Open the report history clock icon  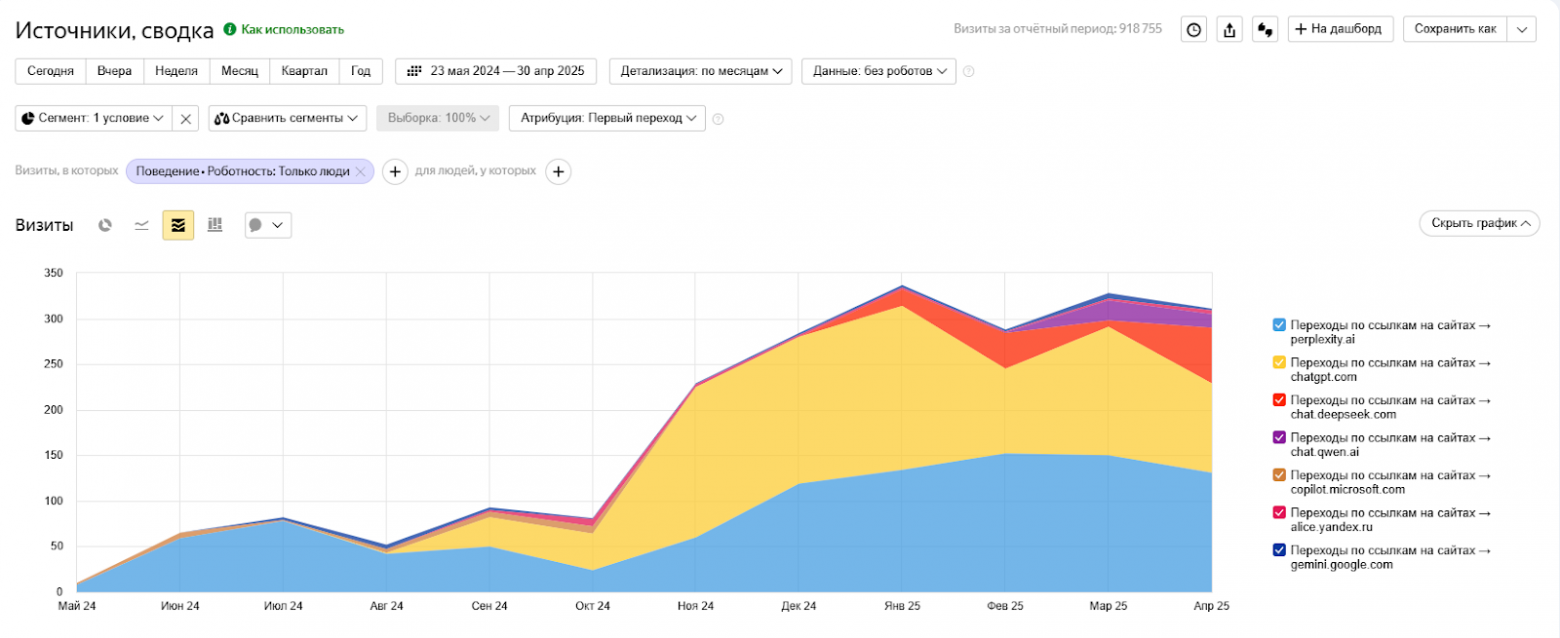click(x=1193, y=29)
